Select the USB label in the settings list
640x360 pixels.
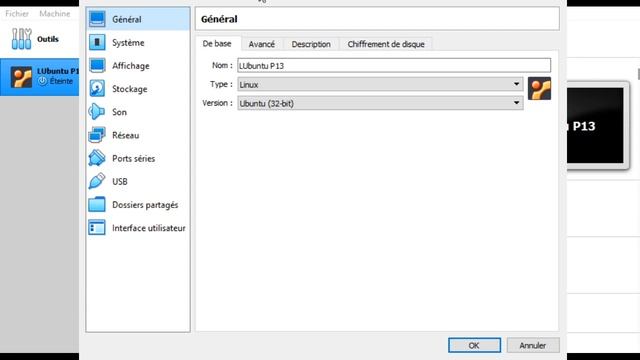tap(120, 182)
